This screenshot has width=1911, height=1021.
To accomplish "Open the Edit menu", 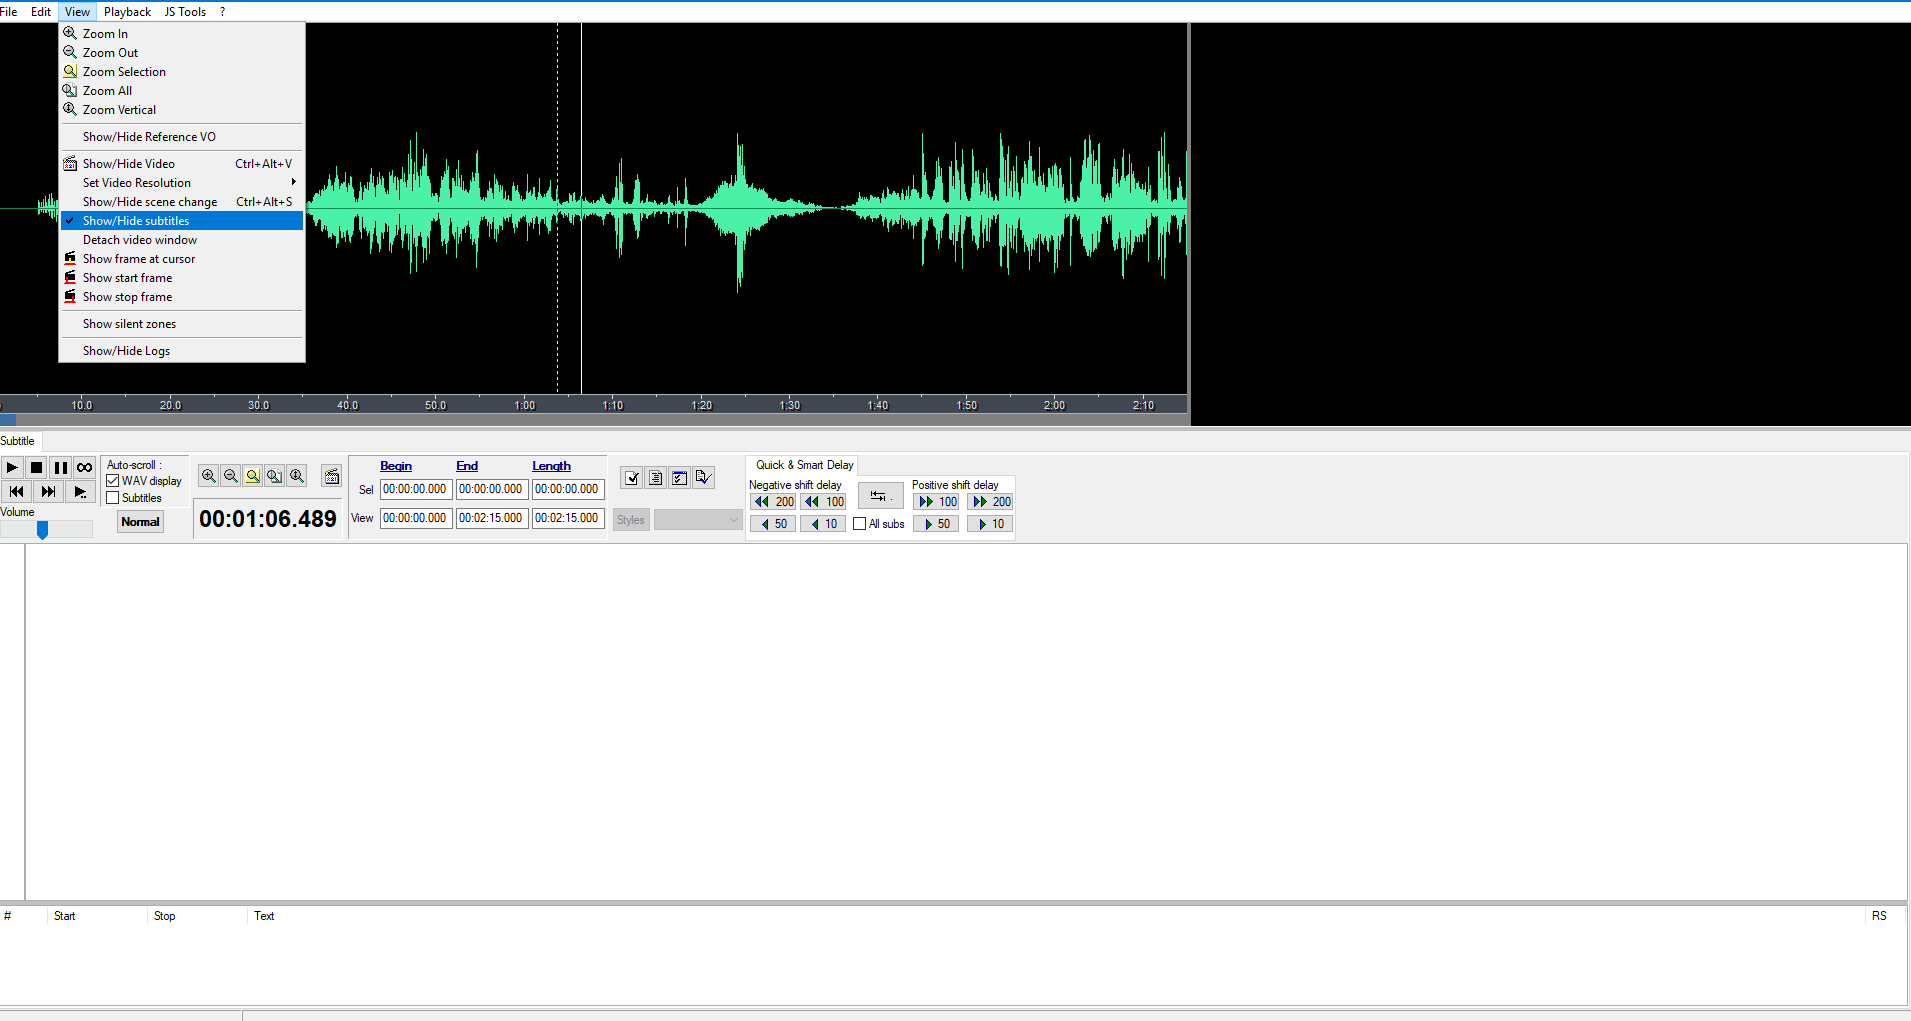I will pos(41,12).
